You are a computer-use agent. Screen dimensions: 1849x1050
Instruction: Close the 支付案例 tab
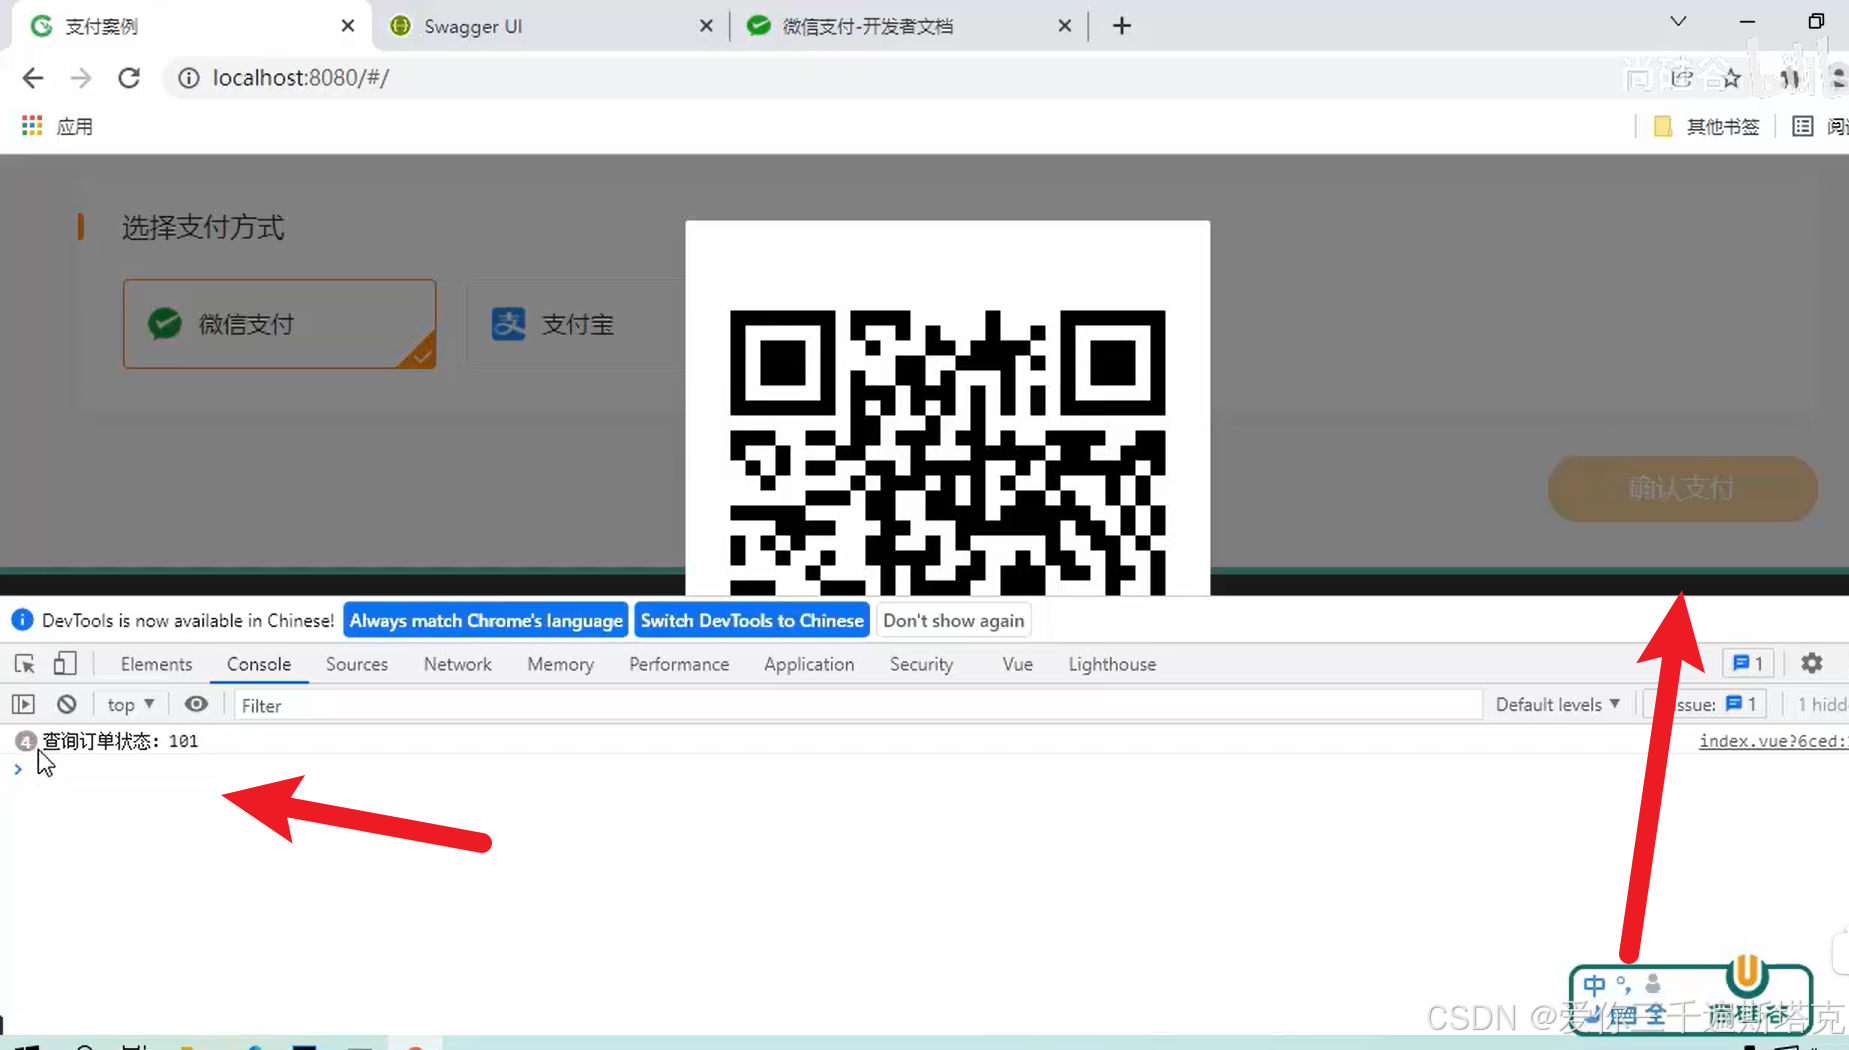click(348, 26)
